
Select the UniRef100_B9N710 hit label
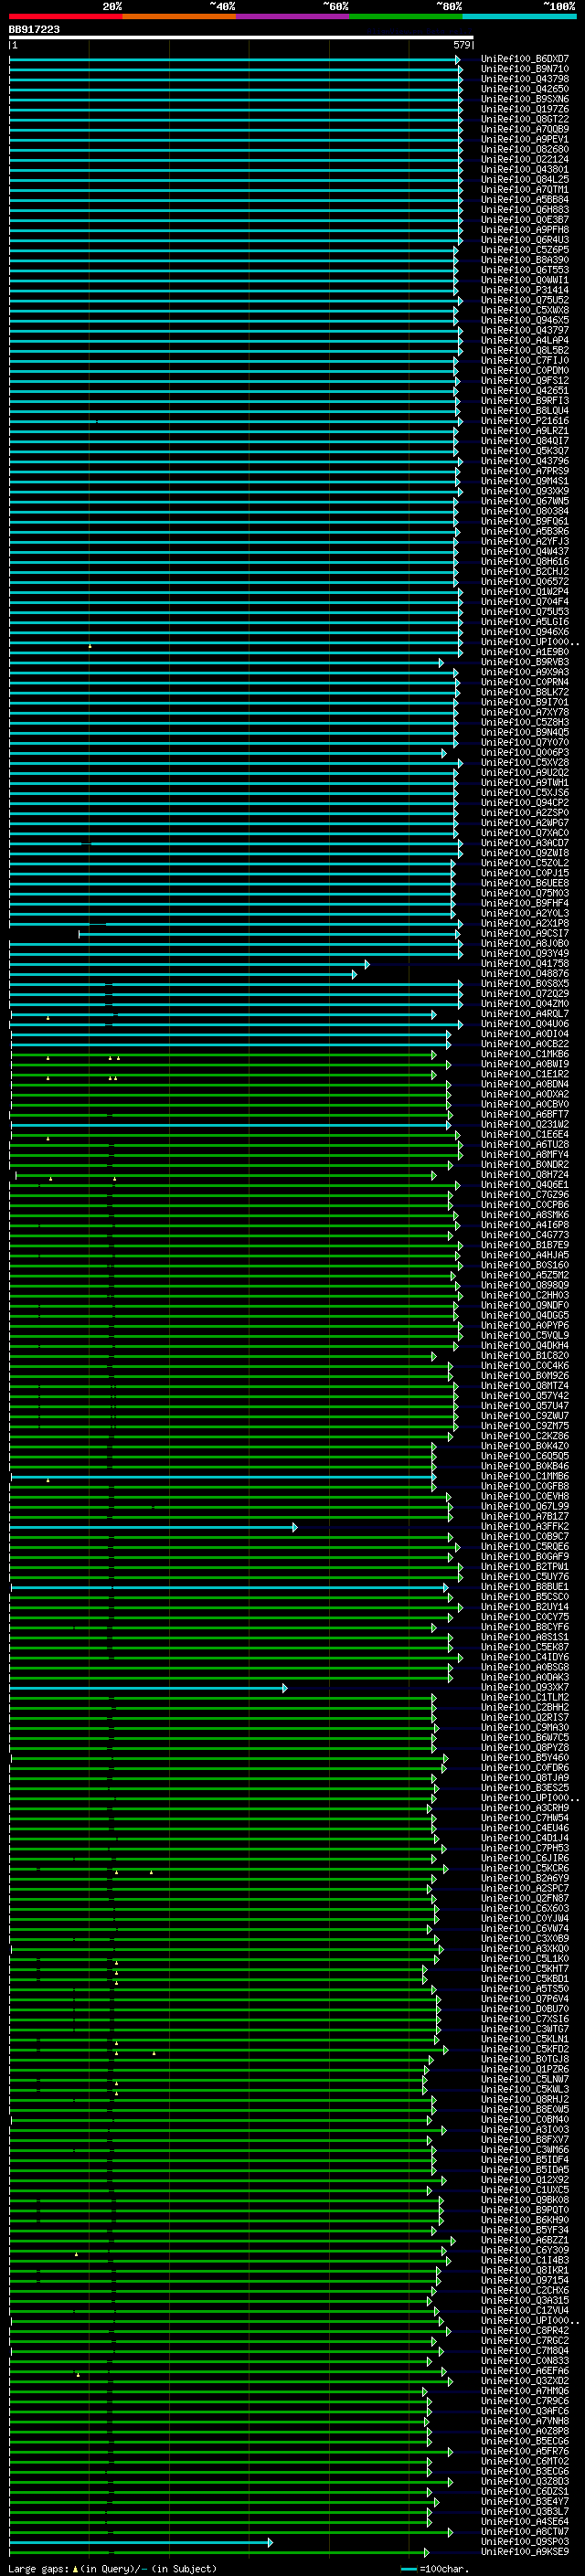pos(525,69)
